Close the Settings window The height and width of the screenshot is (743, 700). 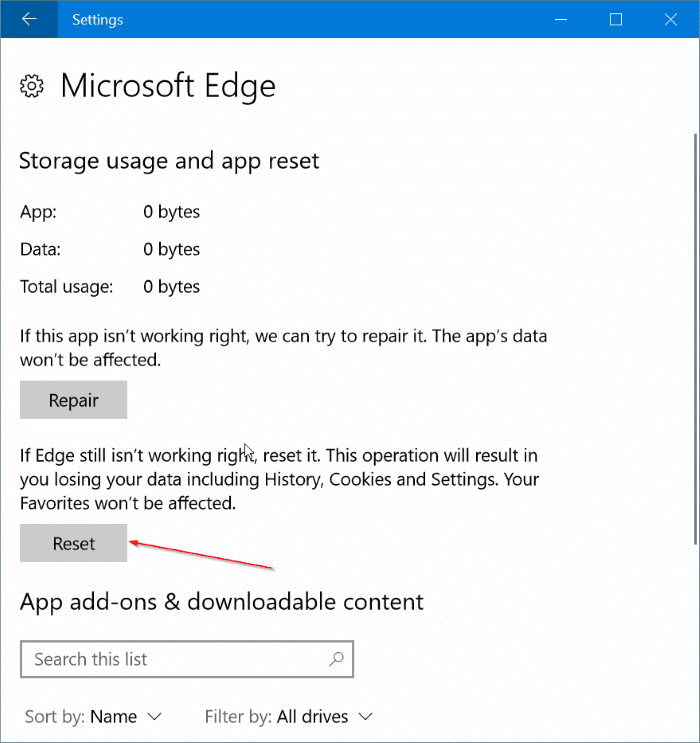point(671,19)
